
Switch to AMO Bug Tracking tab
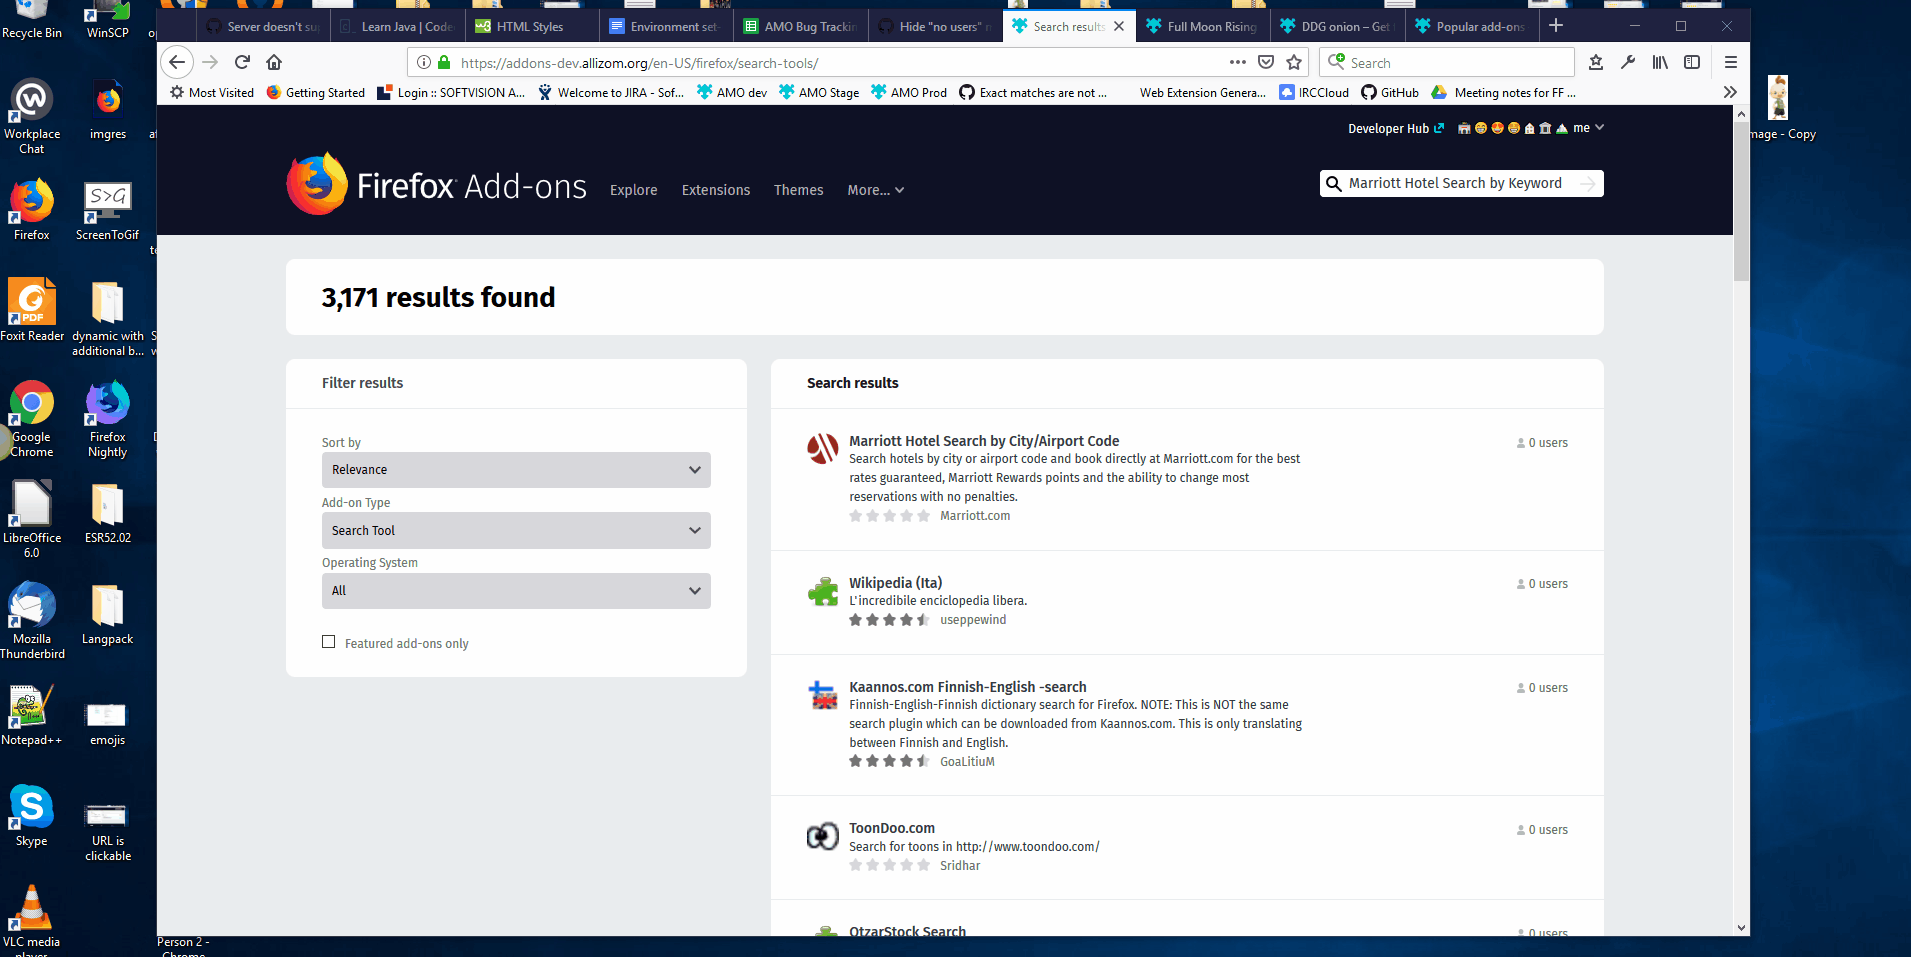801,26
